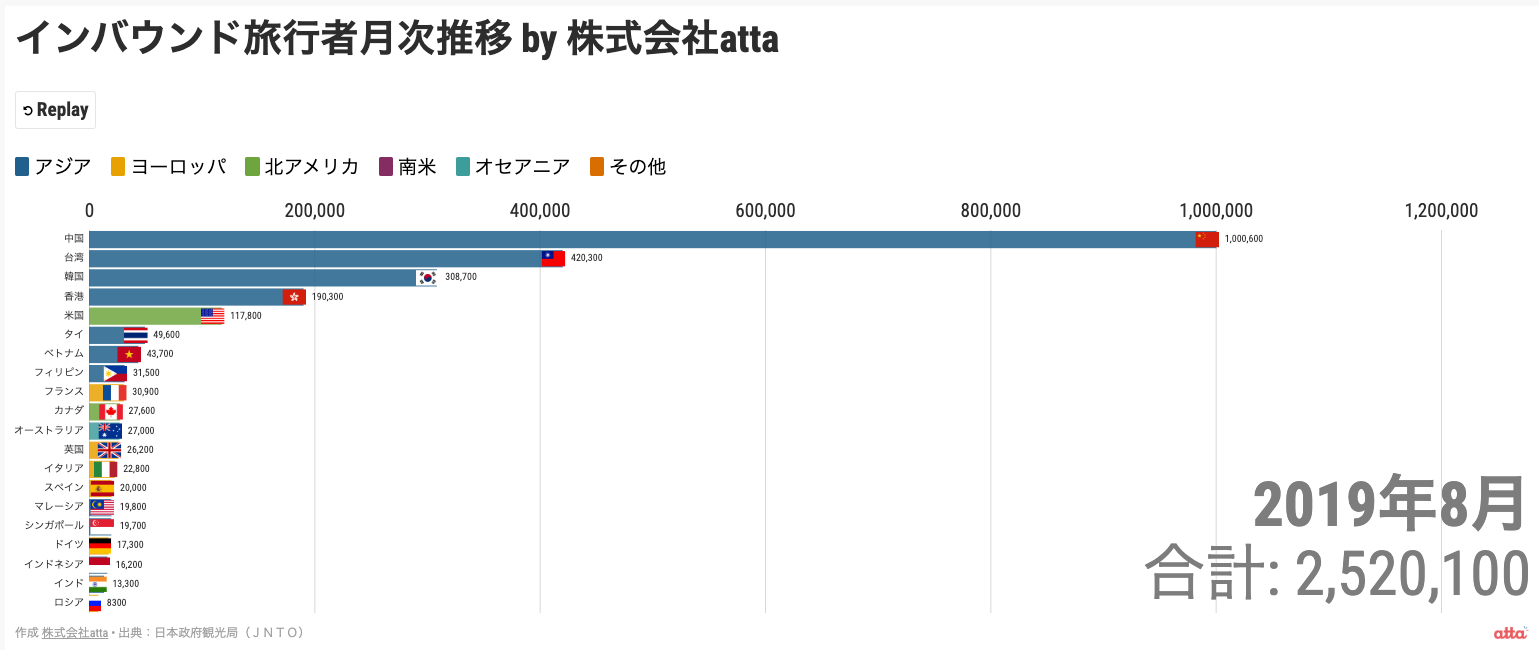Toggle the ヨーロッパ legend filter
The image size is (1539, 650).
(x=169, y=167)
